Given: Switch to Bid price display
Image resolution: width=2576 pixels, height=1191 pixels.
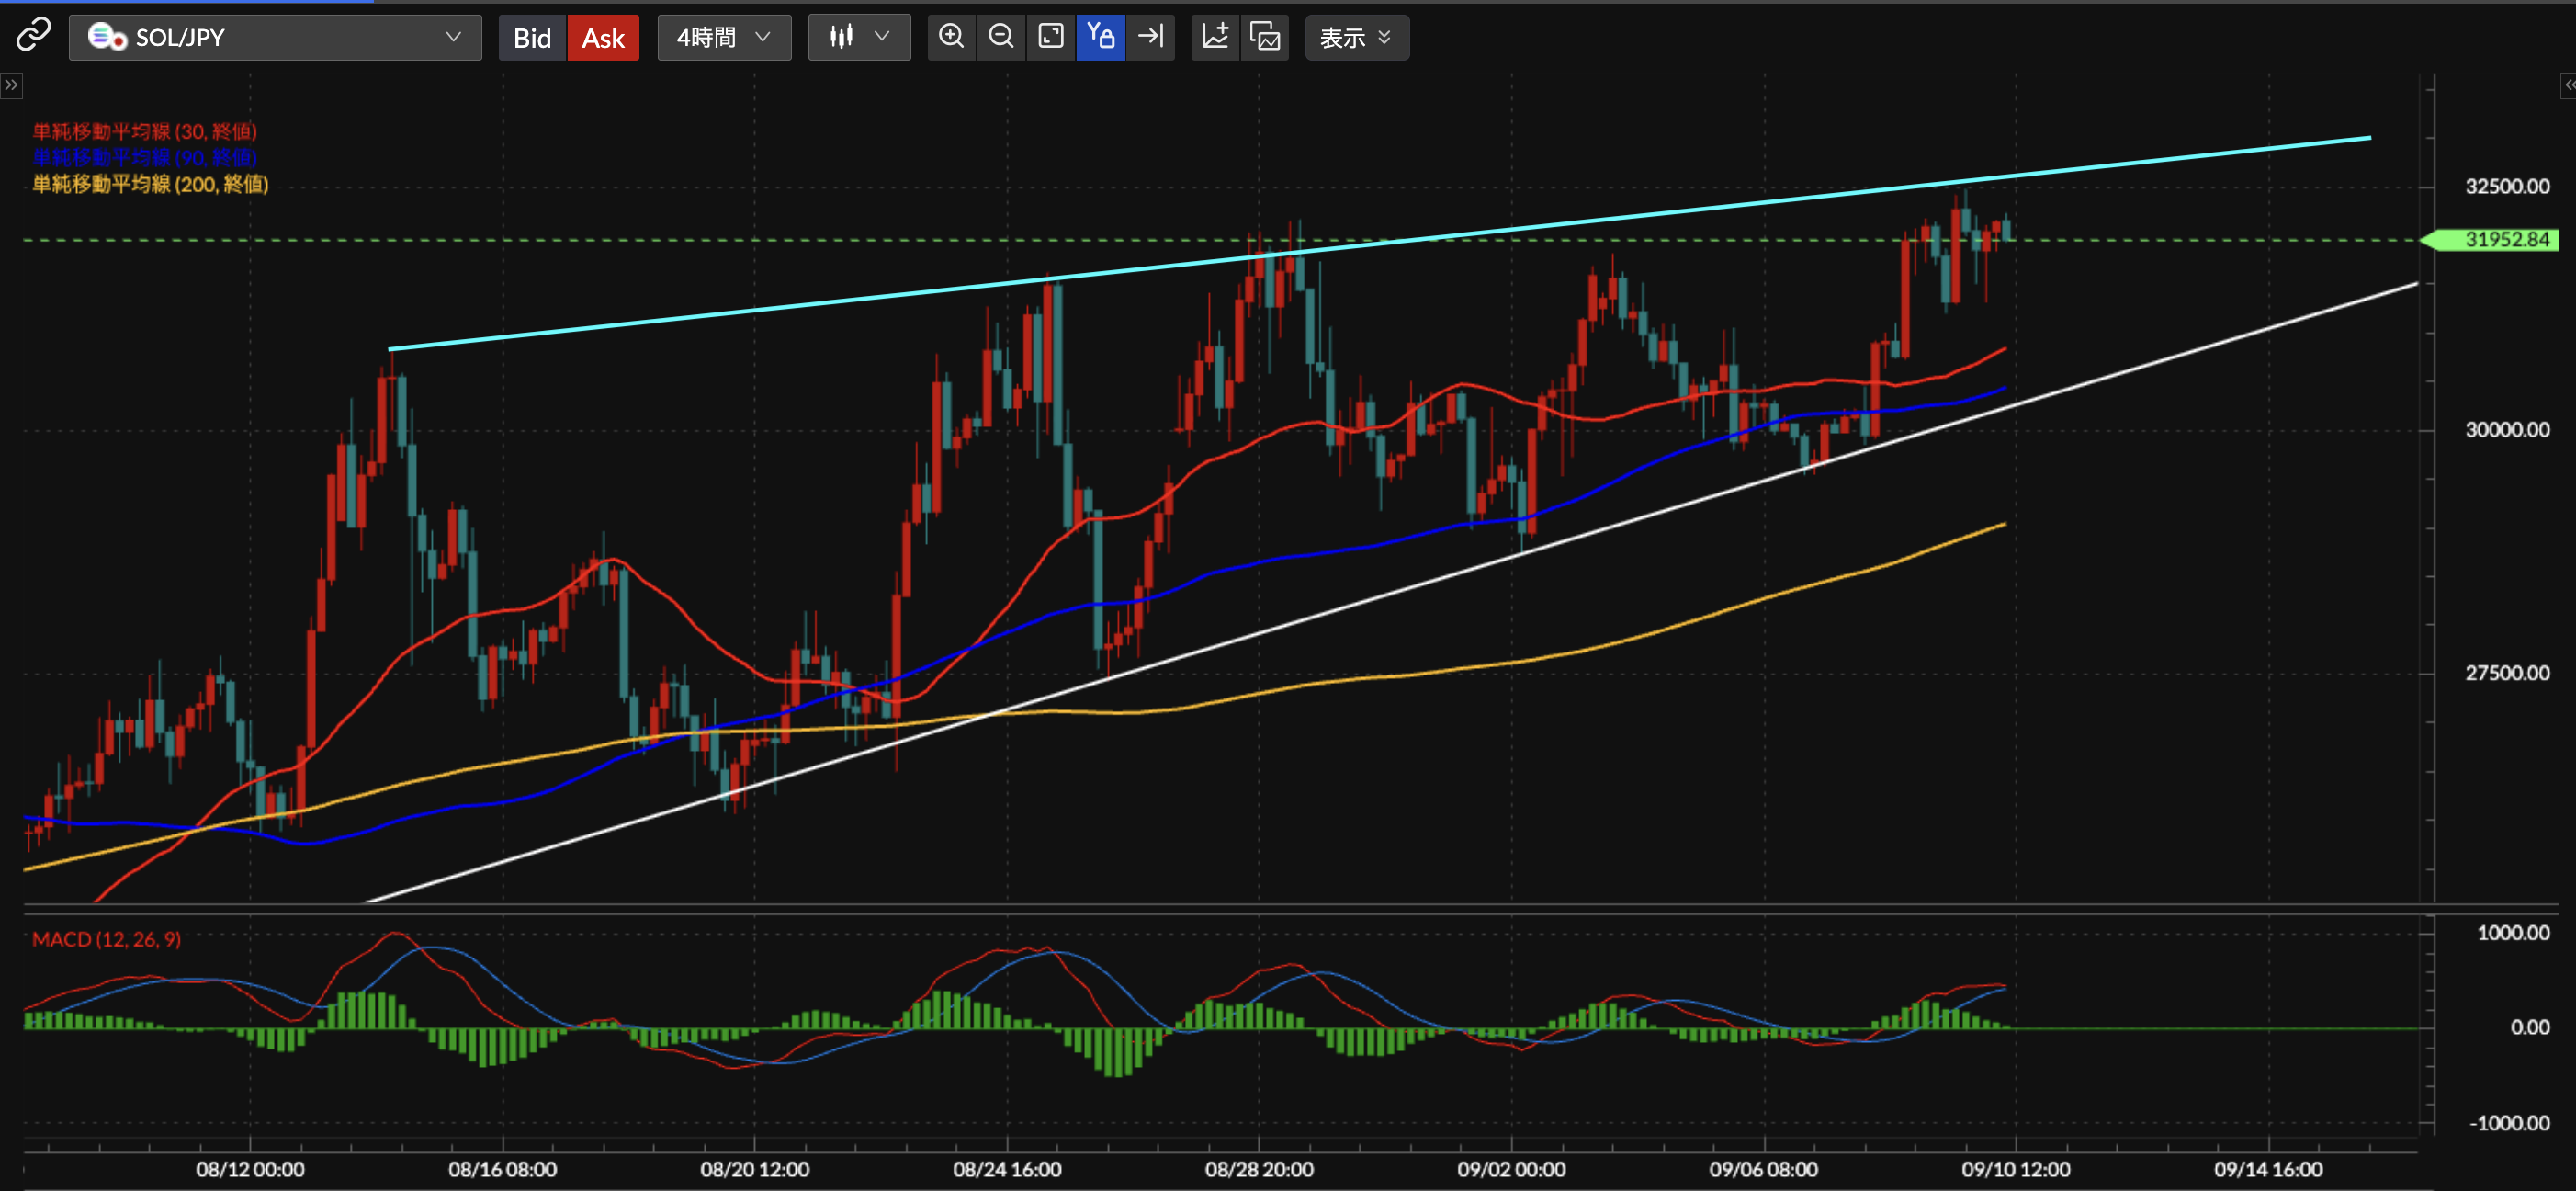Looking at the screenshot, I should (532, 38).
